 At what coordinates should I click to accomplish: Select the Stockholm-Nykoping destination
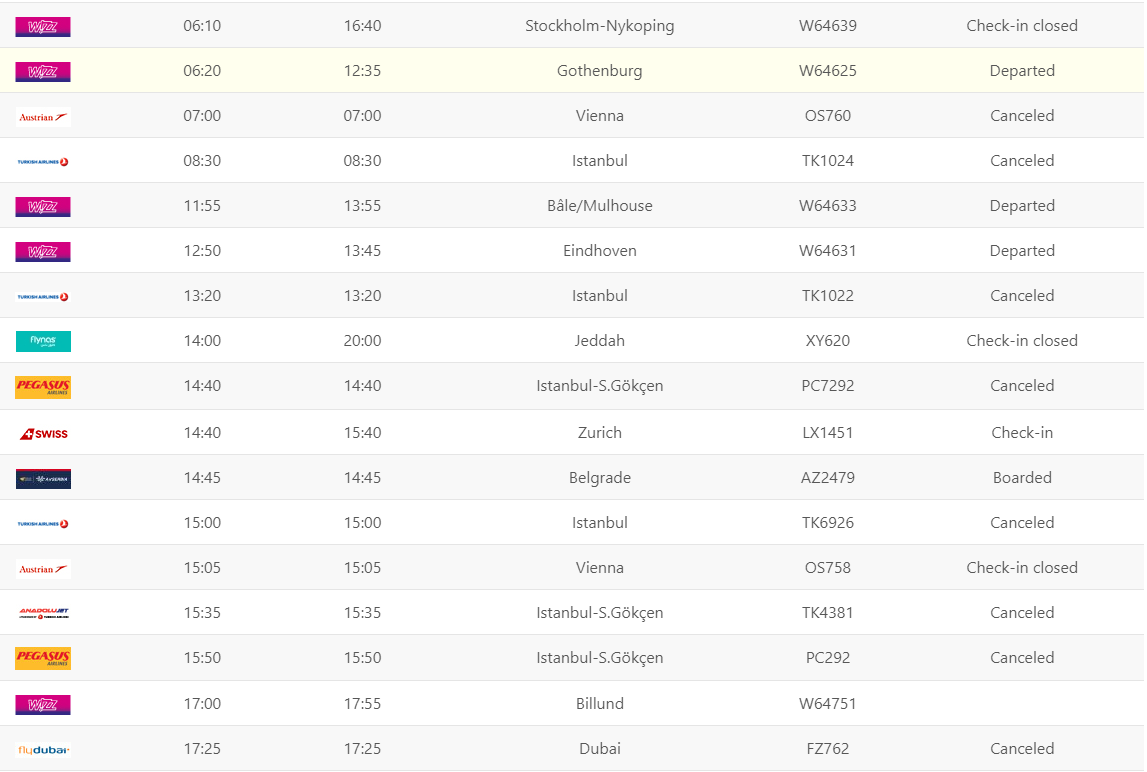(x=599, y=26)
